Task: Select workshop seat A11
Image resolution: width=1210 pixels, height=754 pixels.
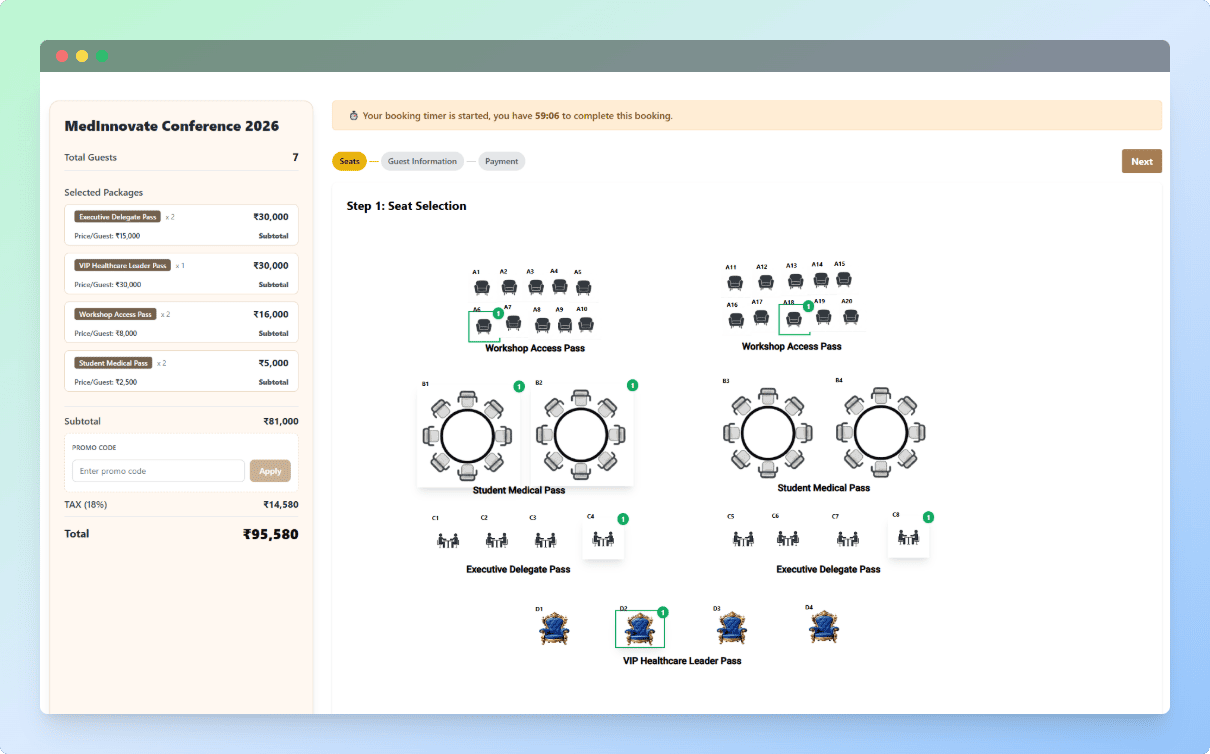Action: coord(735,283)
